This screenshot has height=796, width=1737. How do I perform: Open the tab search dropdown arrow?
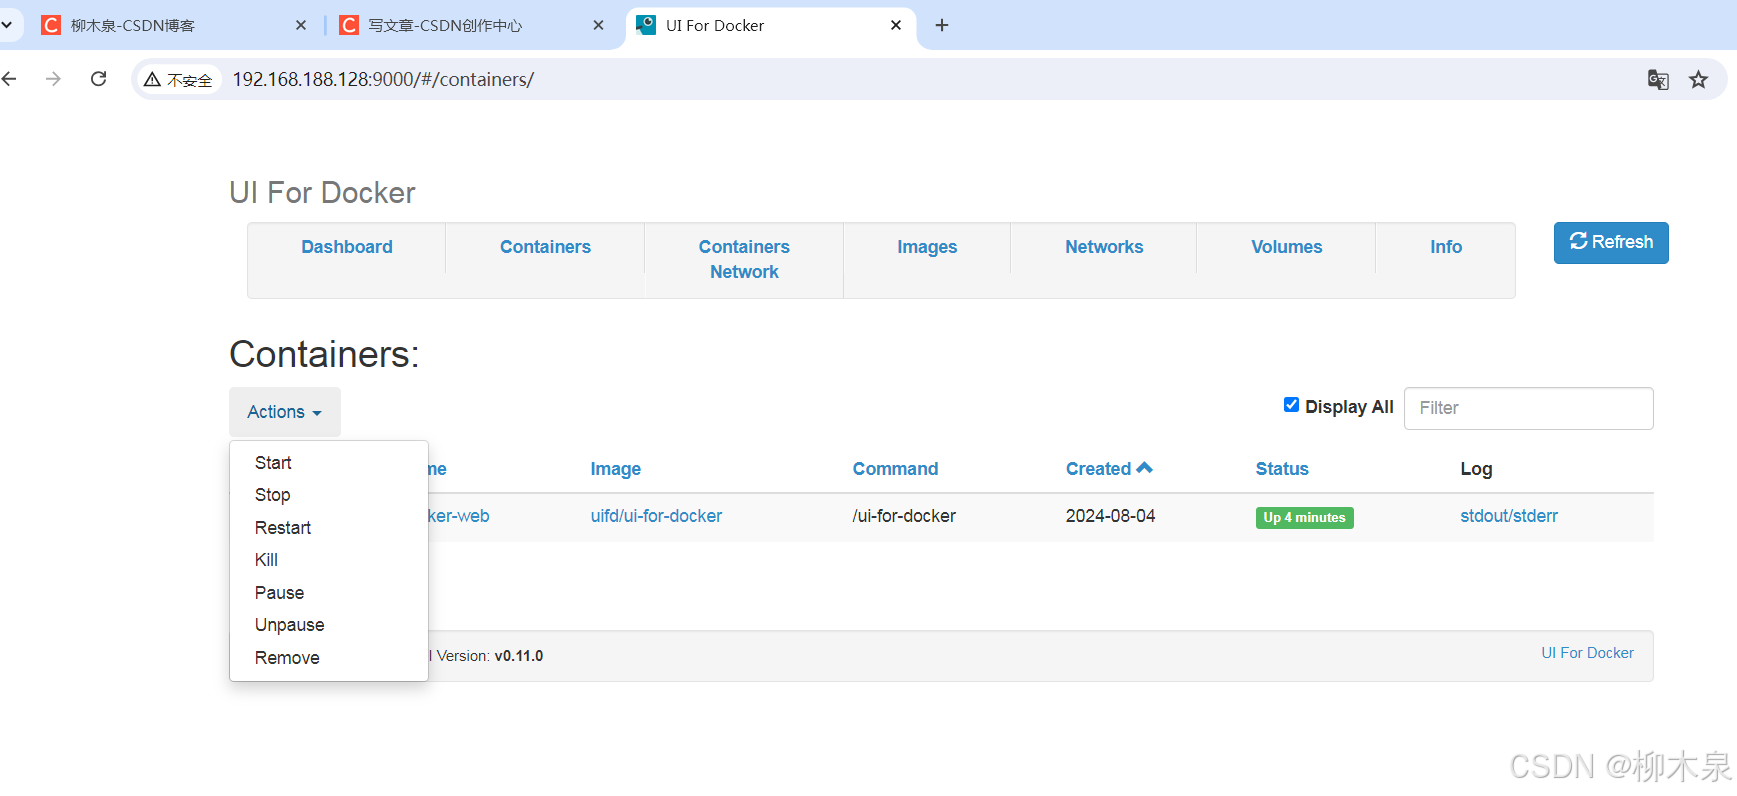7,25
